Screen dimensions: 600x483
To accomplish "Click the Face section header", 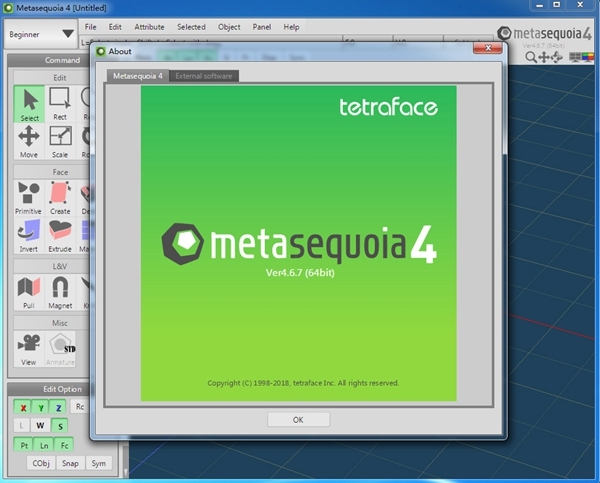I will pyautogui.click(x=51, y=172).
